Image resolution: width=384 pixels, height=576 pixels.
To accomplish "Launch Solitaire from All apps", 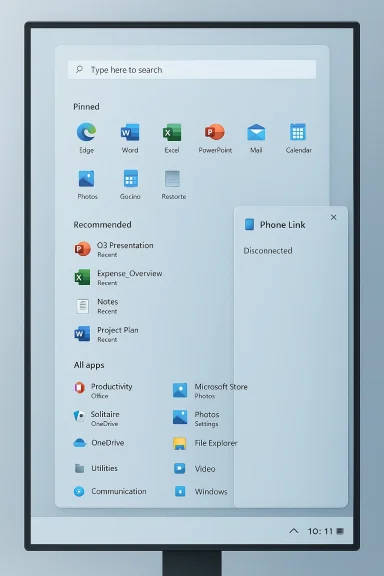I will [97, 418].
